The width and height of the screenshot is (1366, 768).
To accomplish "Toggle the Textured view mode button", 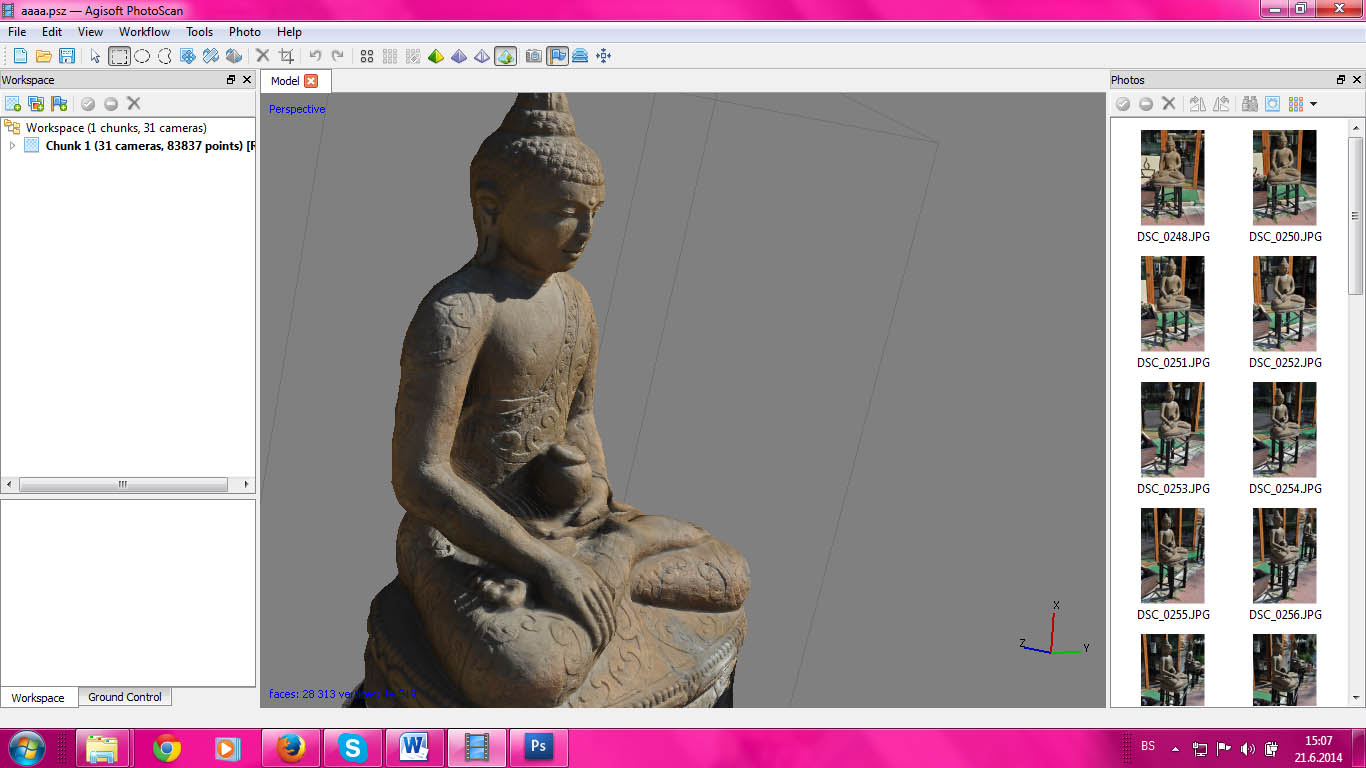I will [505, 56].
